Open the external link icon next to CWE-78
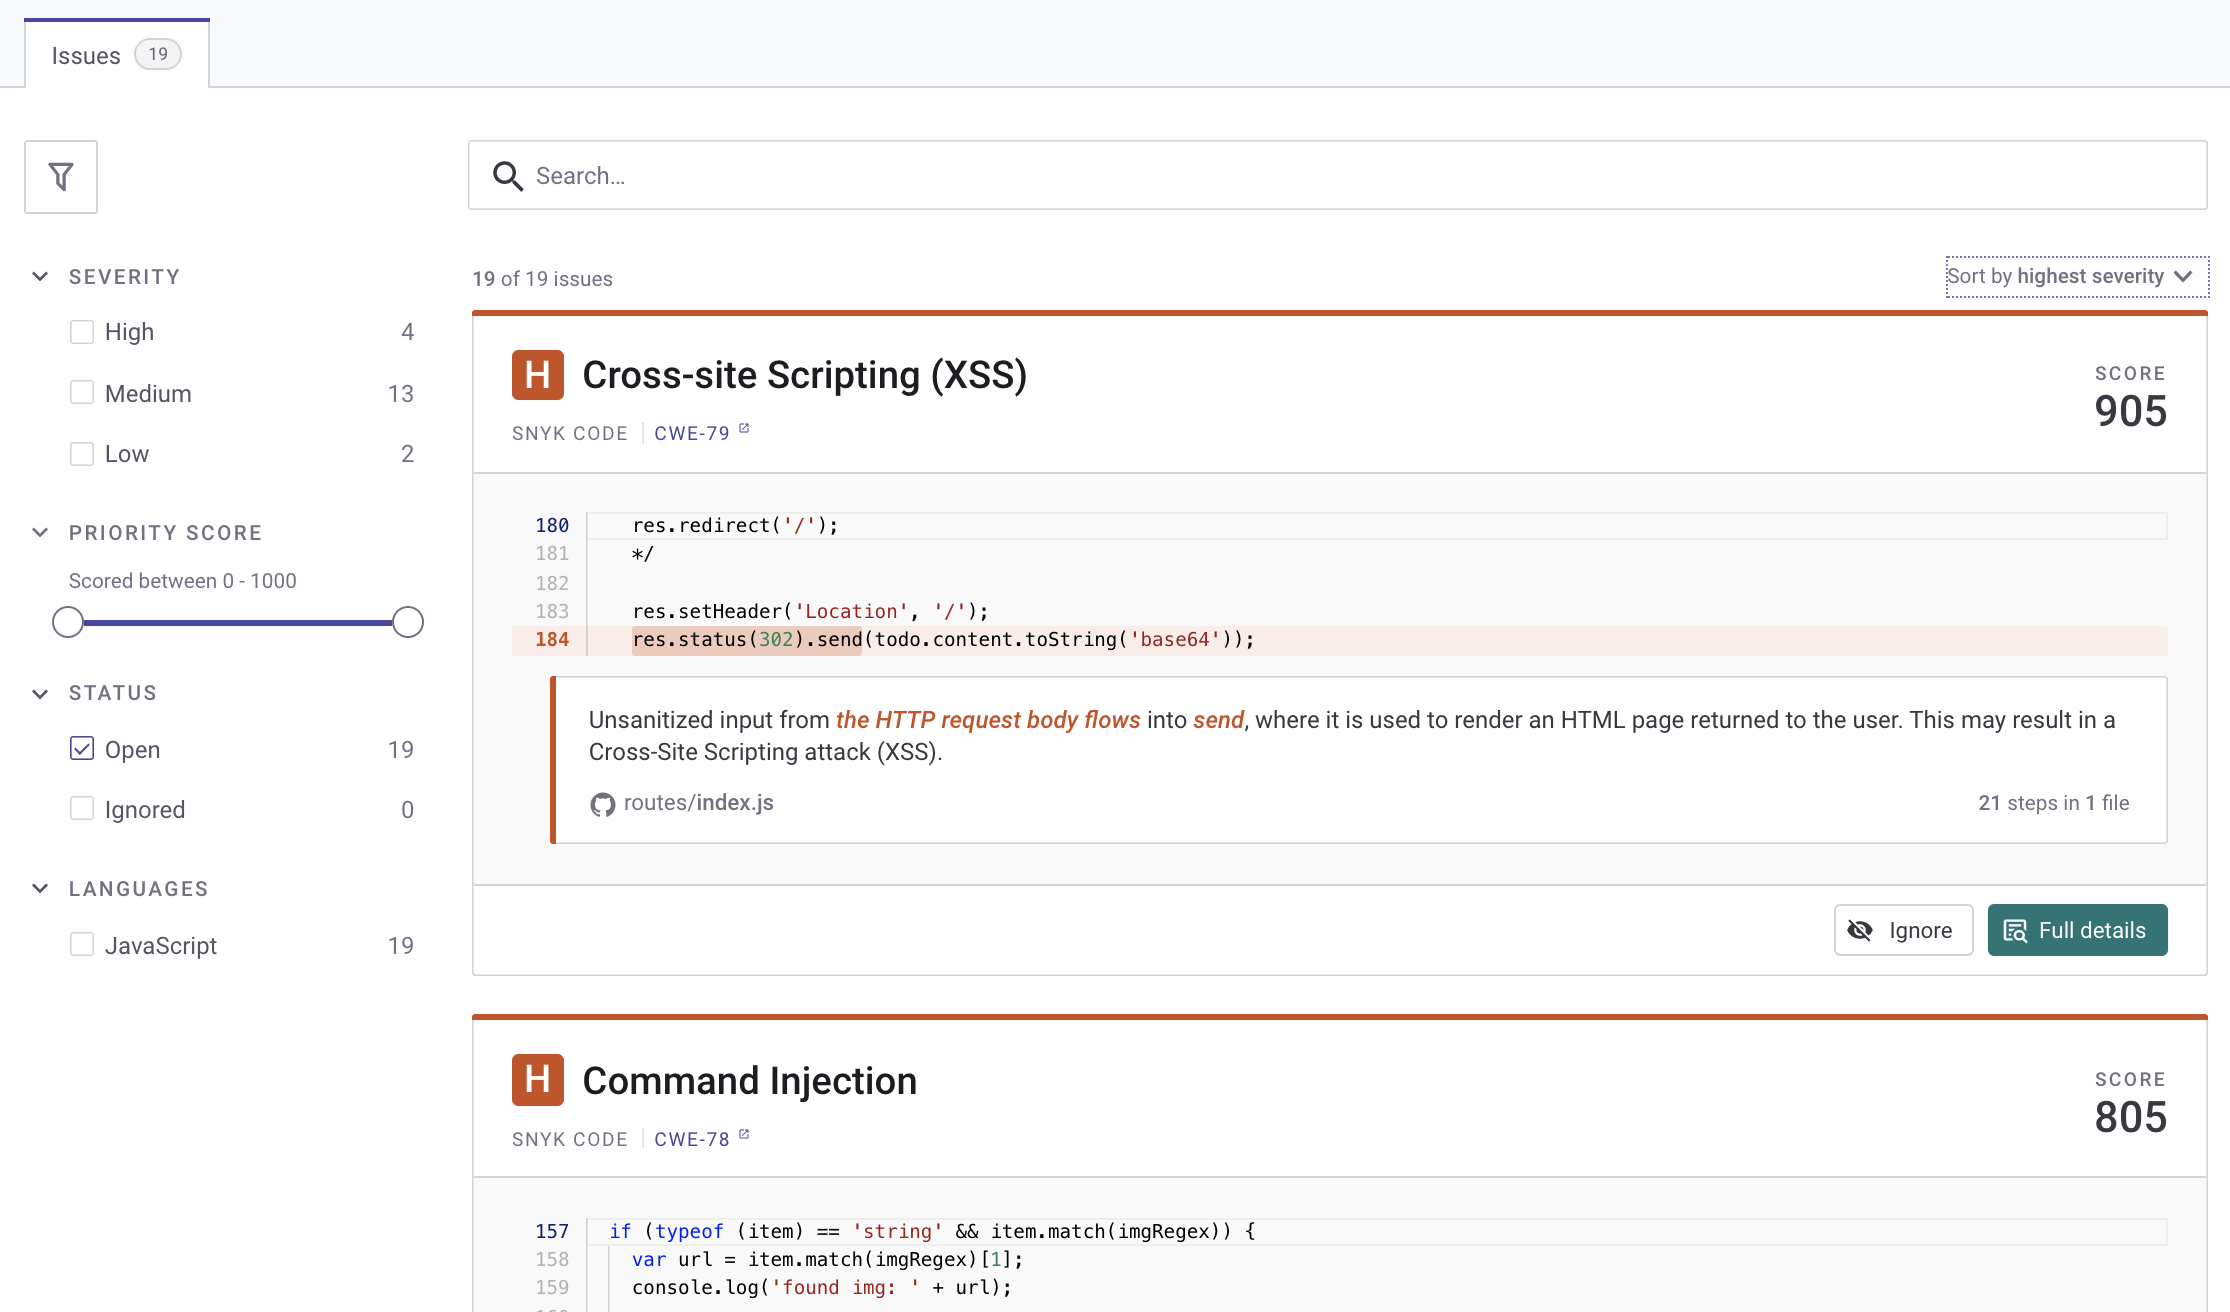This screenshot has height=1312, width=2230. (744, 1135)
